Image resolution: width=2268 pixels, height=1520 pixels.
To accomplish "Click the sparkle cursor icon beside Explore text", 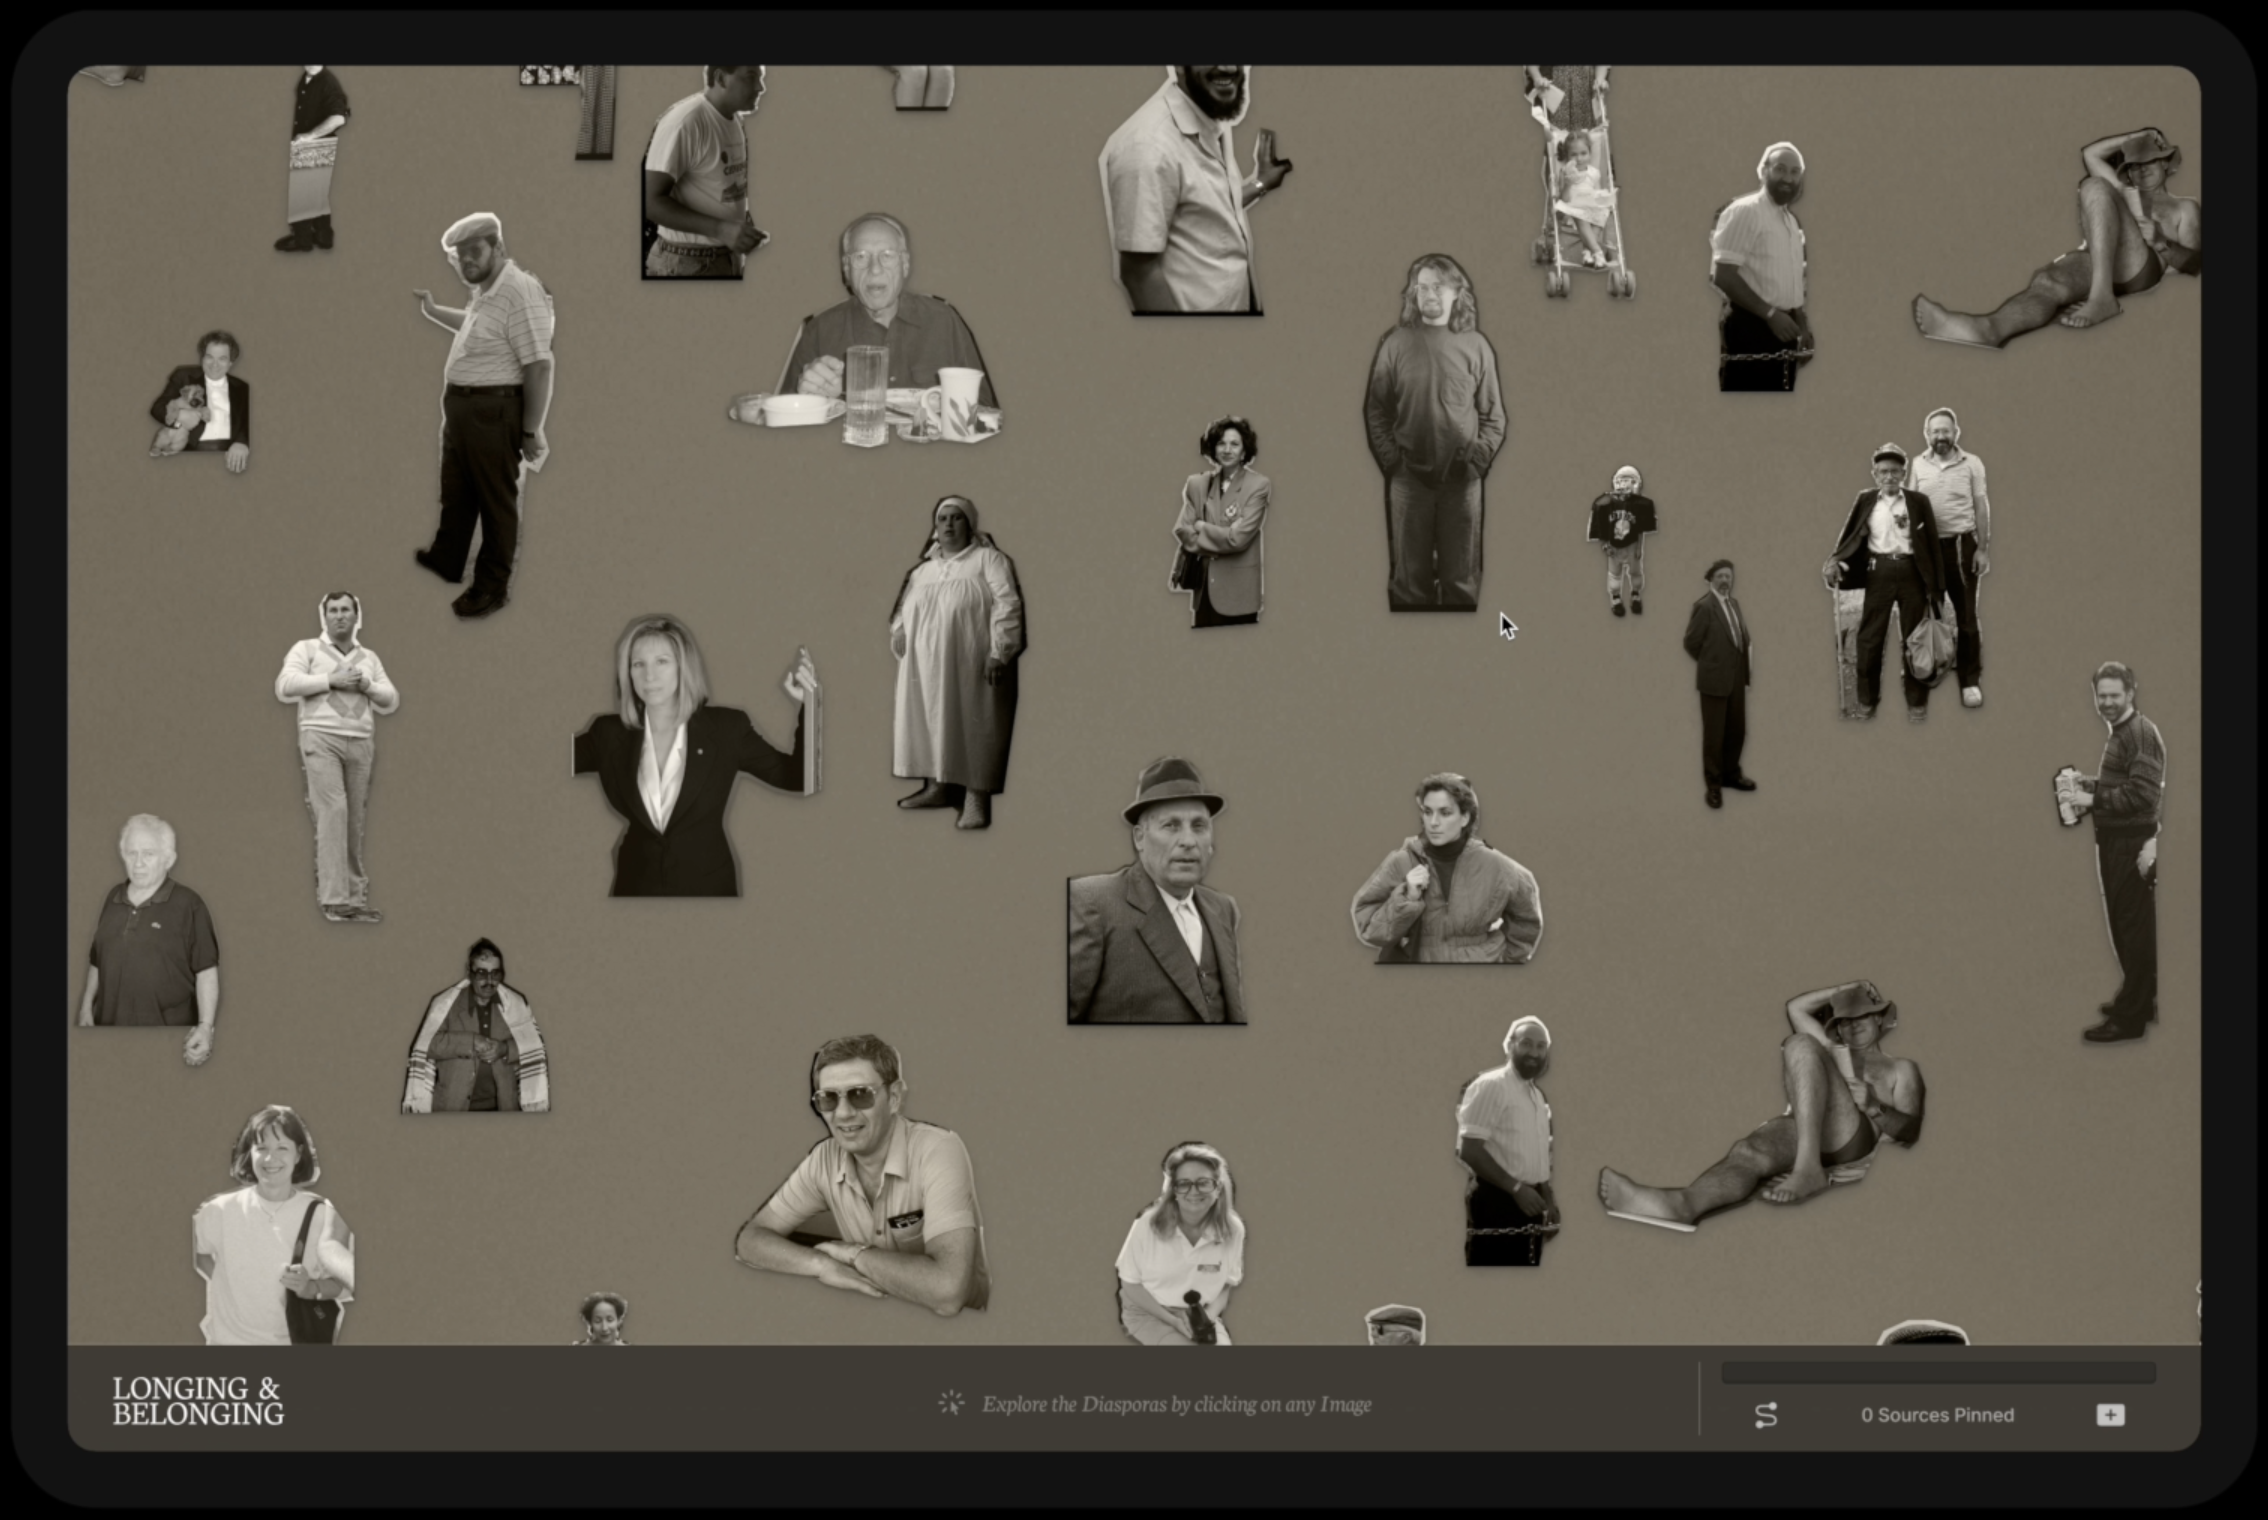I will (x=951, y=1403).
